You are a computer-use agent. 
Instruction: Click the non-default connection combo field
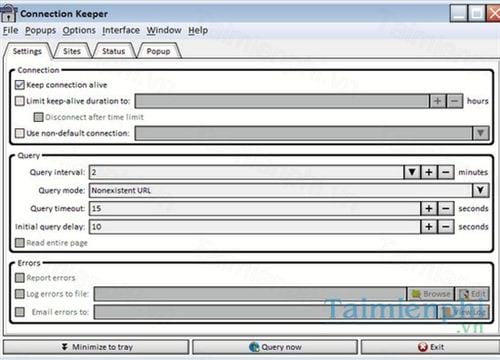tap(304, 133)
